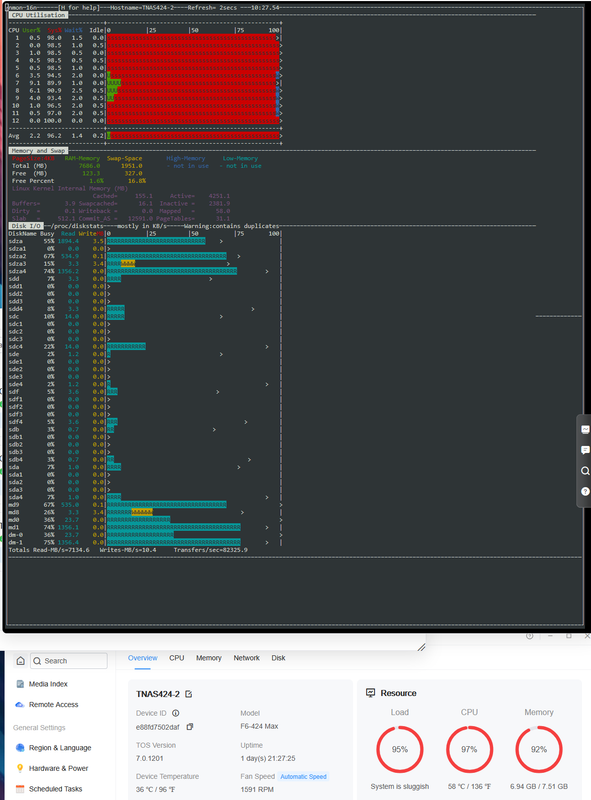Click the '1591 RPM' fan speed value

(x=257, y=789)
